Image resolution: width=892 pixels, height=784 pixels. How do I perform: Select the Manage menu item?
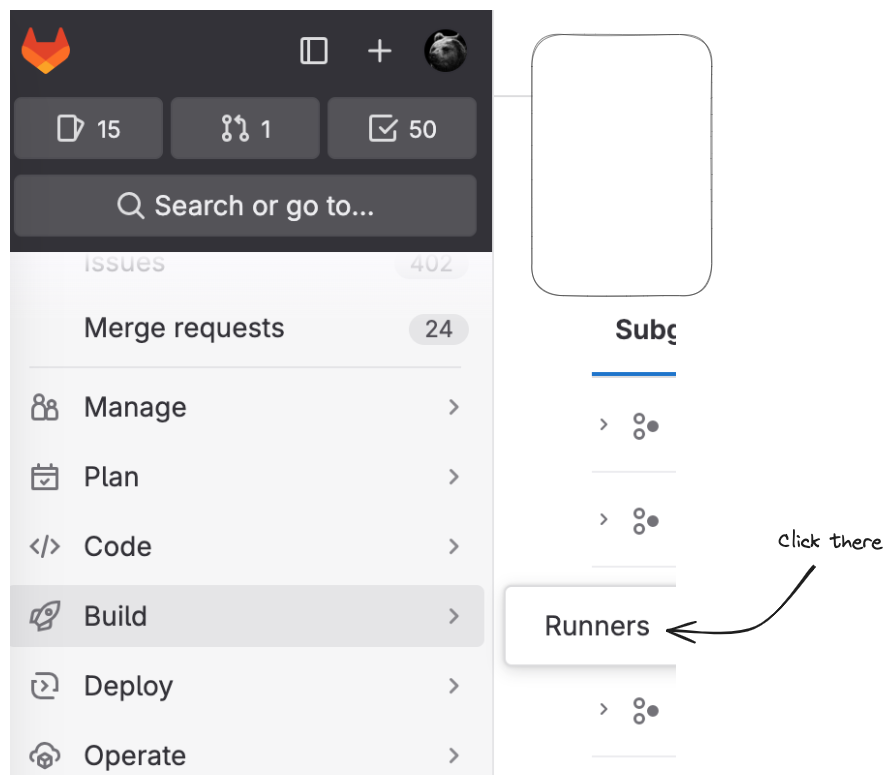tap(247, 407)
